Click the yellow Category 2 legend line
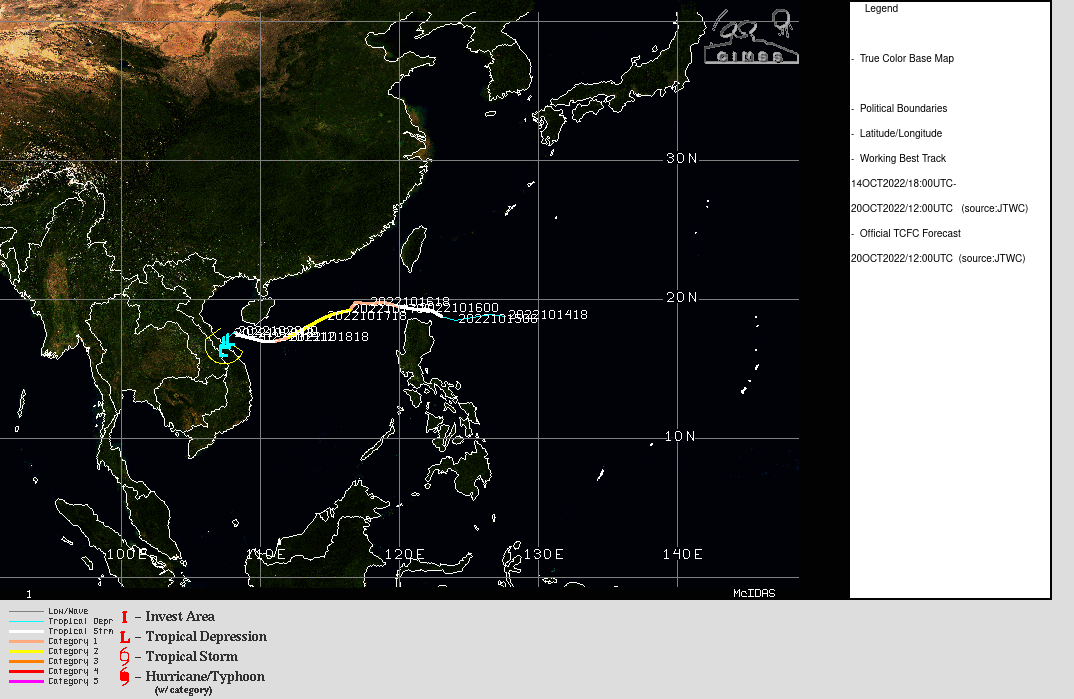The height and width of the screenshot is (699, 1074). (x=27, y=651)
